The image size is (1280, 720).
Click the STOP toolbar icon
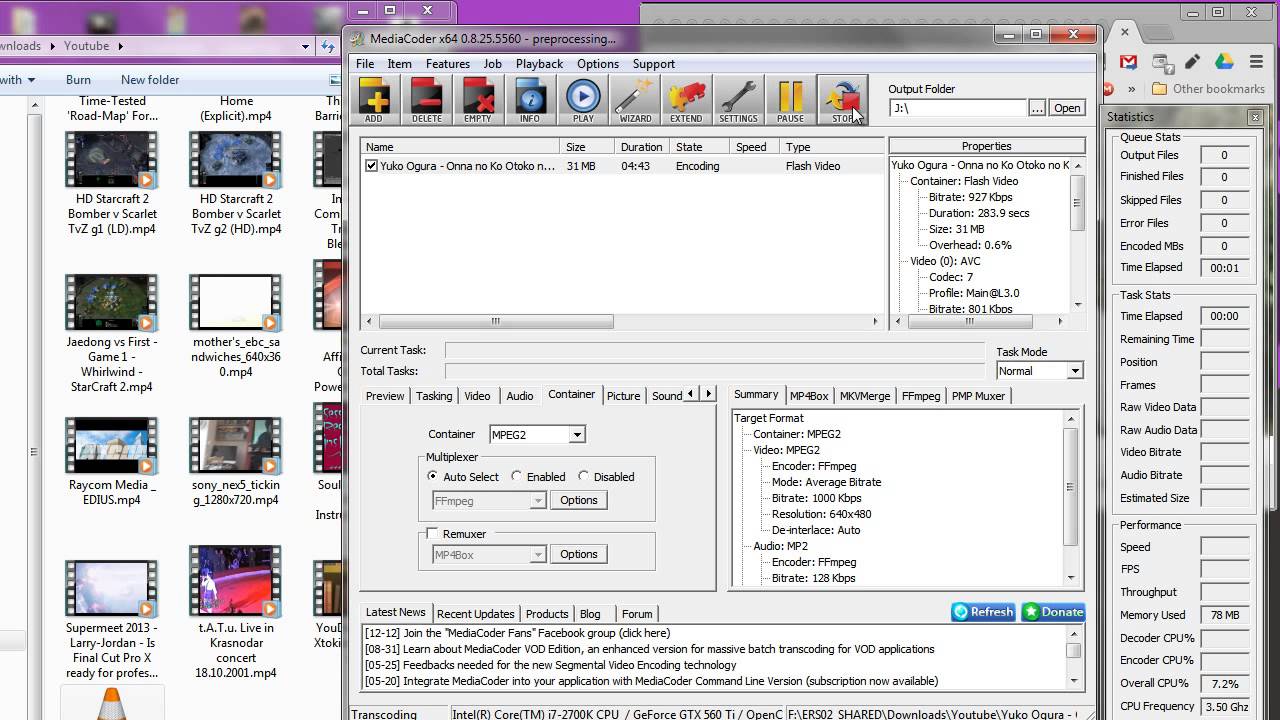tap(842, 100)
